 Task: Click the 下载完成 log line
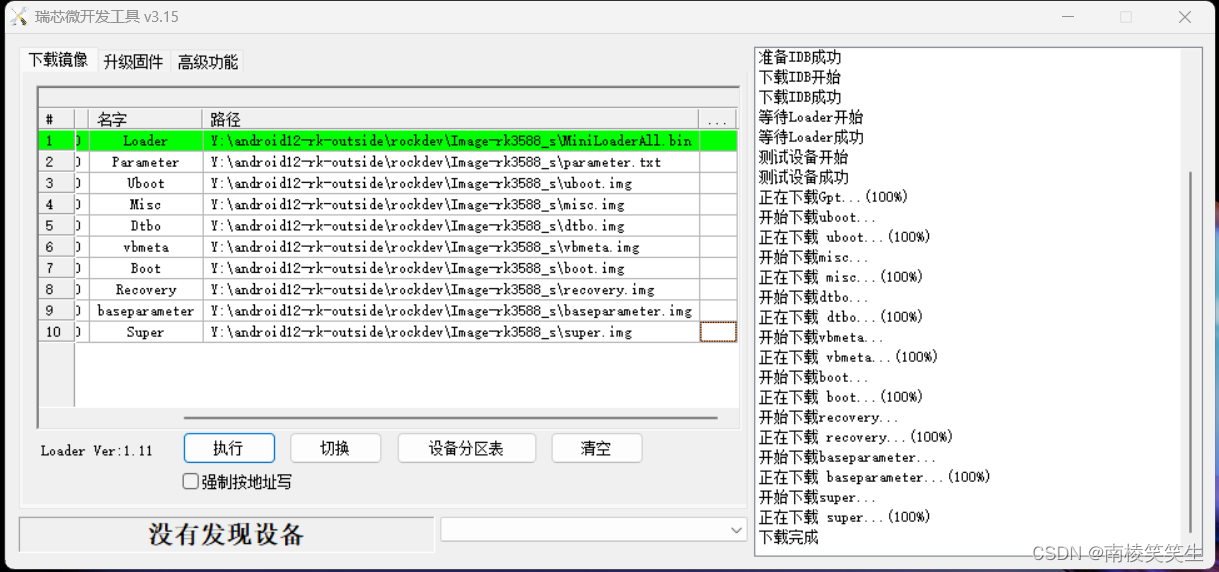[x=789, y=537]
